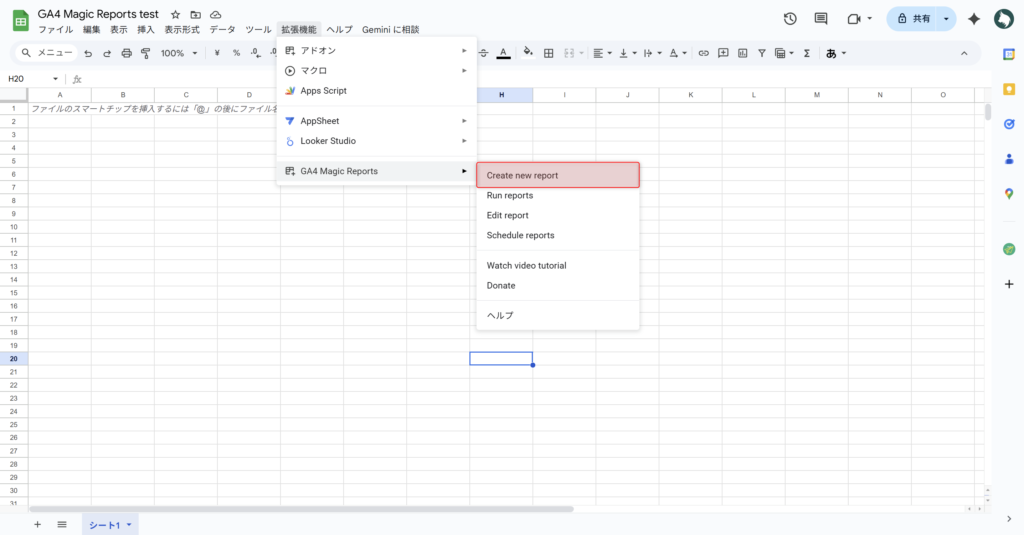Image resolution: width=1024 pixels, height=535 pixels.
Task: Click the formula bar input
Action: coord(536,79)
